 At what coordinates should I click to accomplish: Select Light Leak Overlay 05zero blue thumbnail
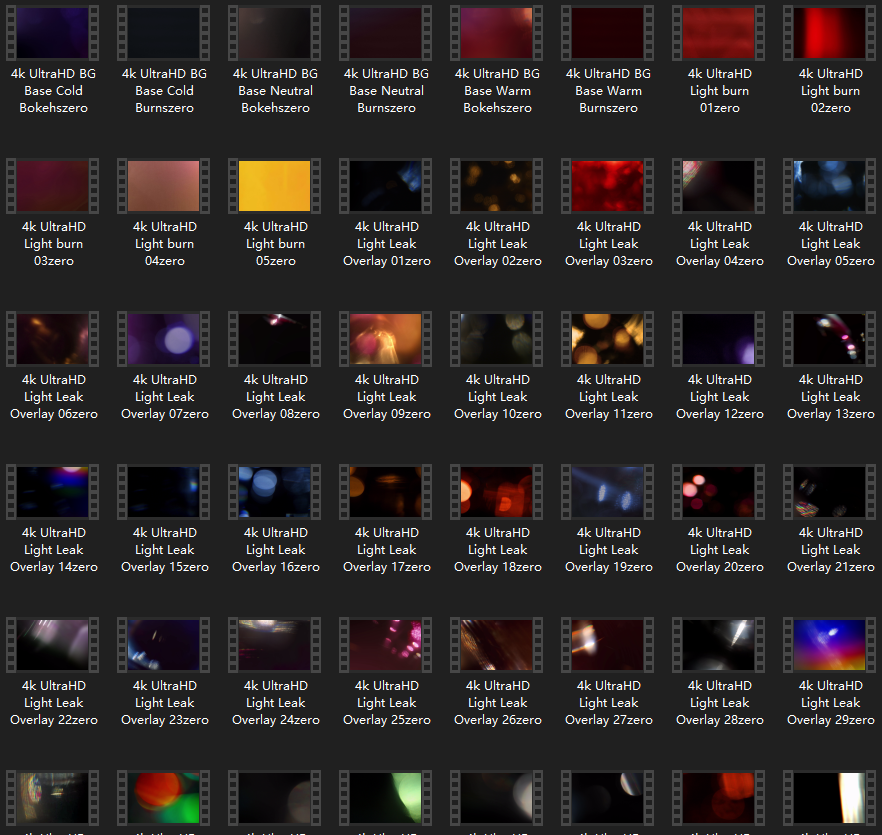(x=829, y=186)
